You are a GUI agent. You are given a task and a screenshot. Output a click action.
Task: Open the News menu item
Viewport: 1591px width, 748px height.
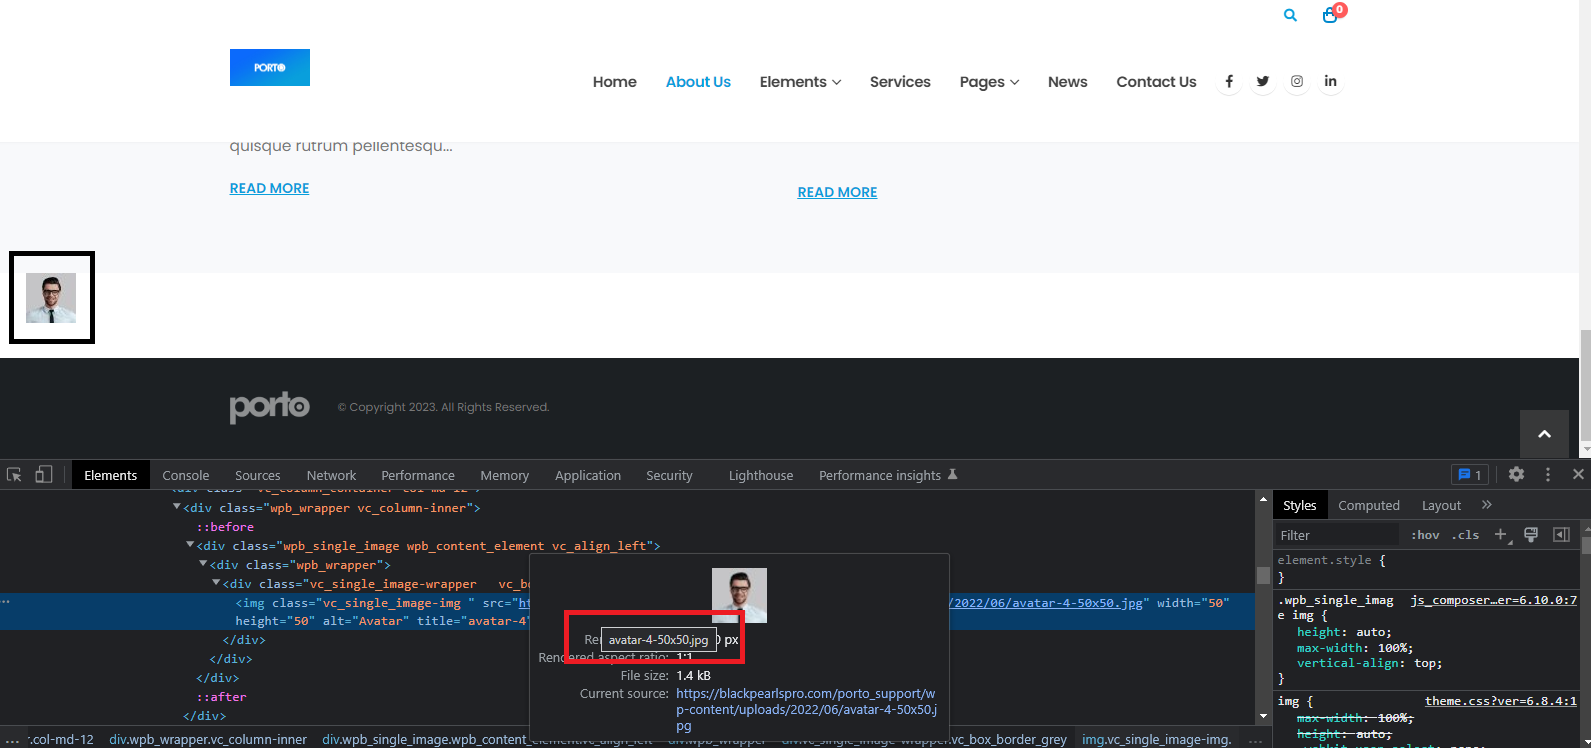pos(1068,82)
